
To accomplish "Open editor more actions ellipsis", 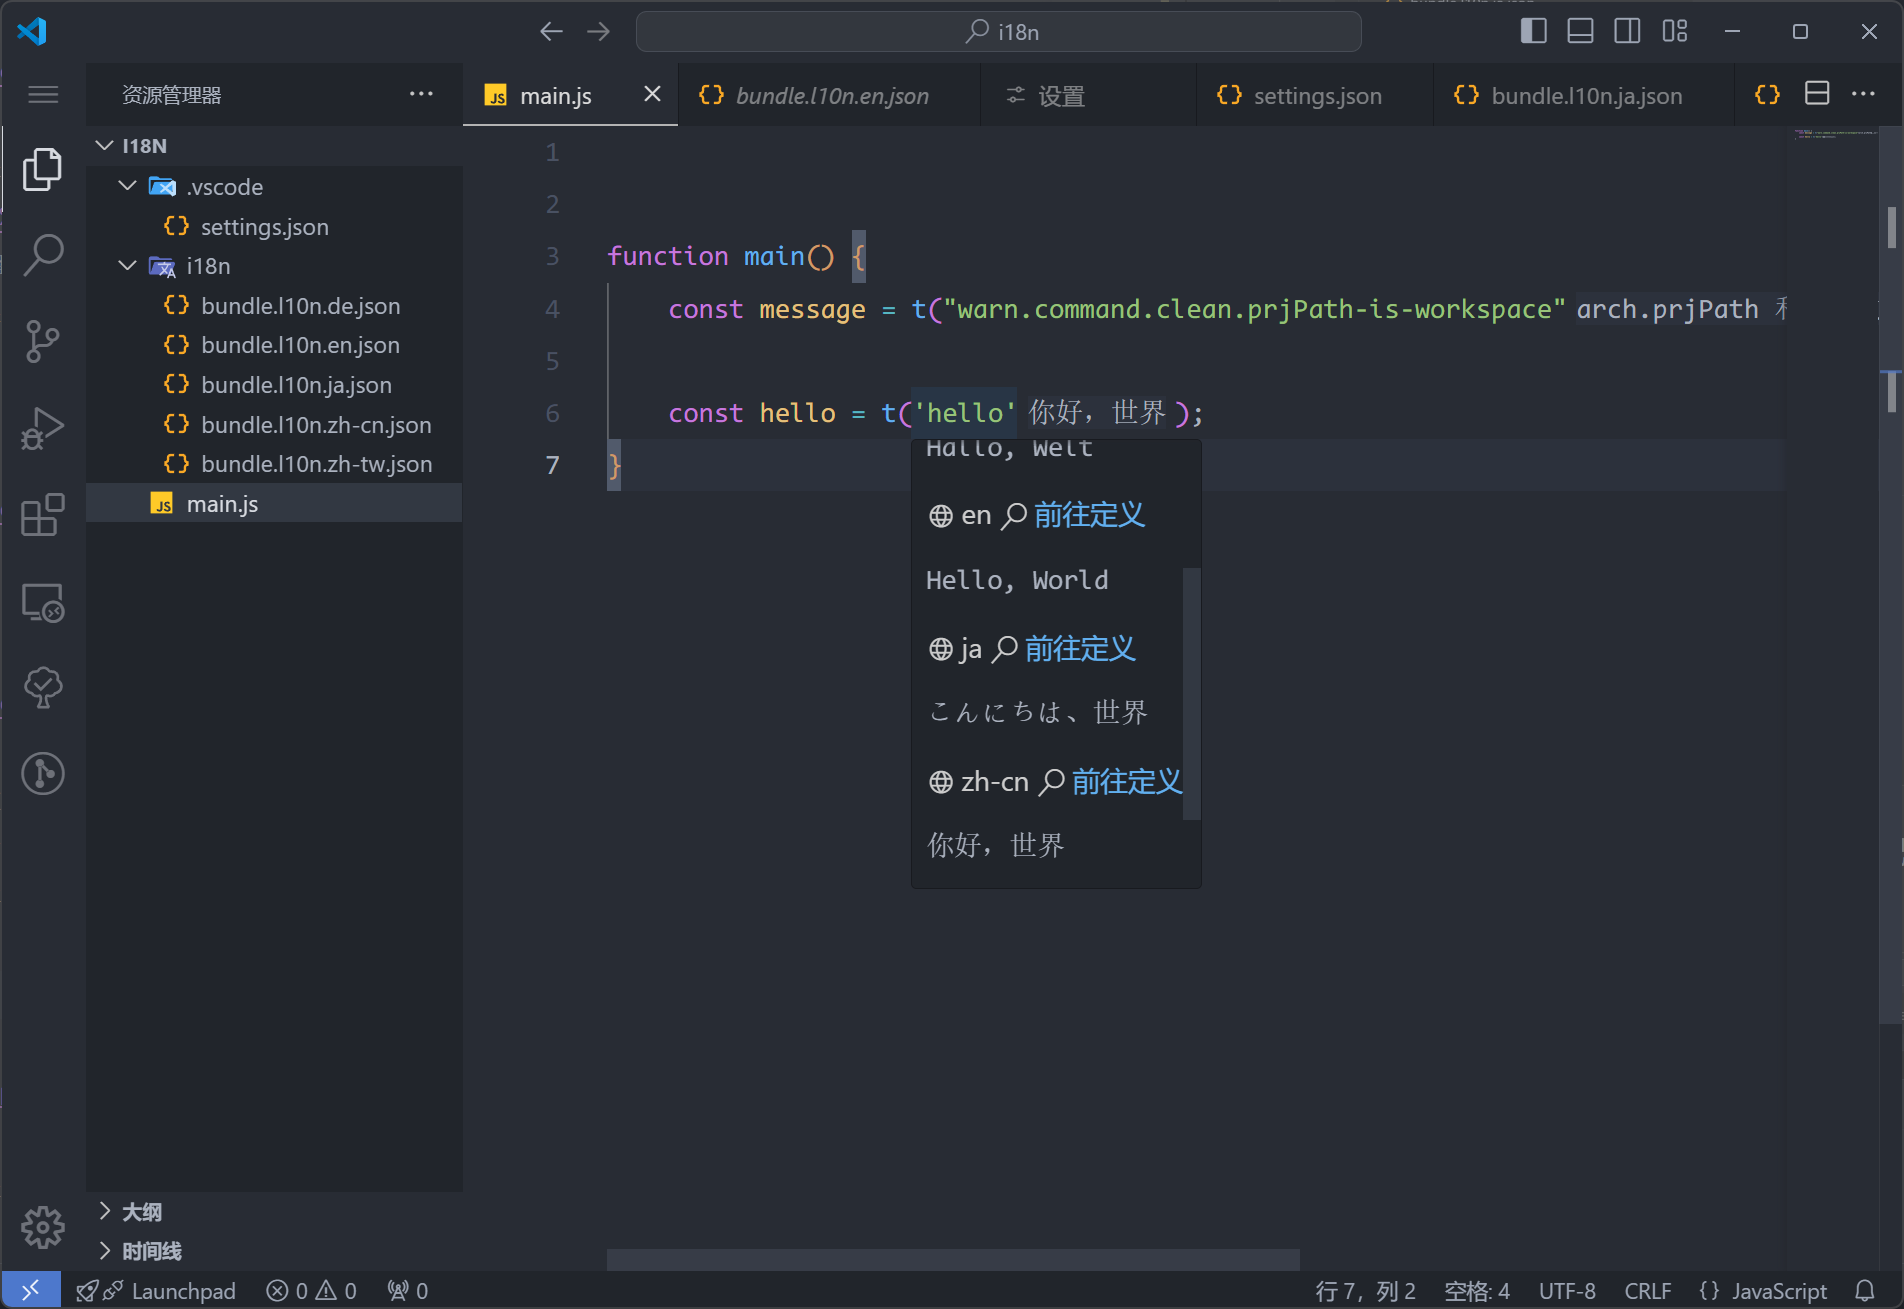I will pos(1863,94).
